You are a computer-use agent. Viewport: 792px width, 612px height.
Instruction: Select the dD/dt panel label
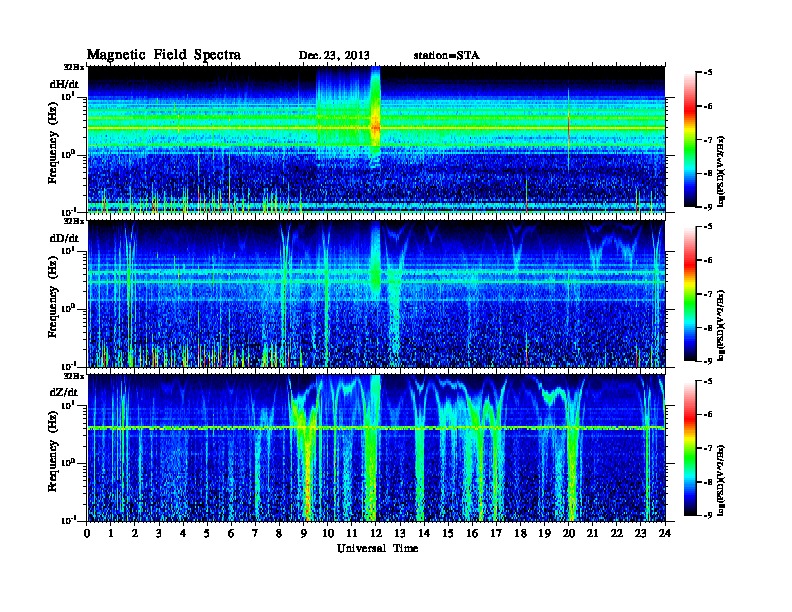click(x=64, y=238)
